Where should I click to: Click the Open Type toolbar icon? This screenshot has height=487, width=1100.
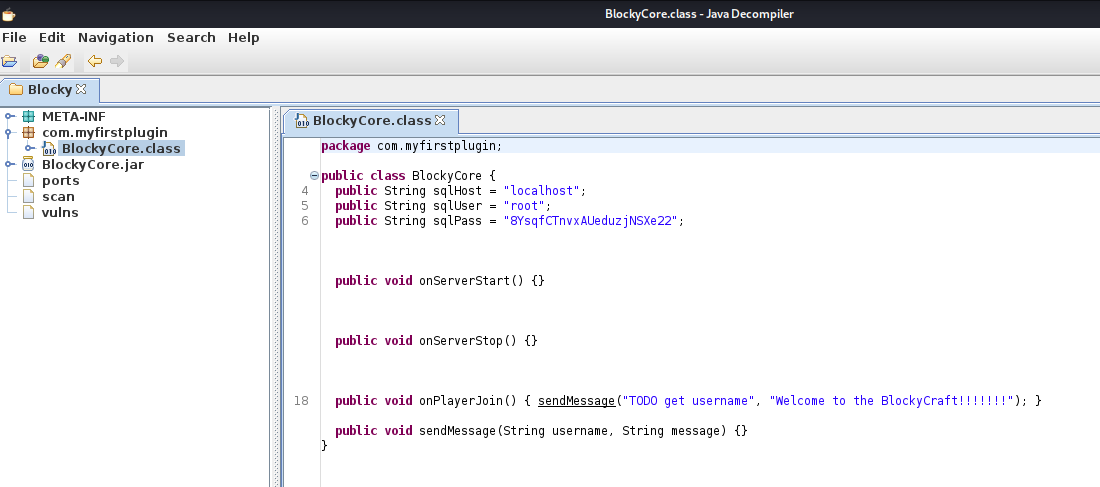pos(40,61)
